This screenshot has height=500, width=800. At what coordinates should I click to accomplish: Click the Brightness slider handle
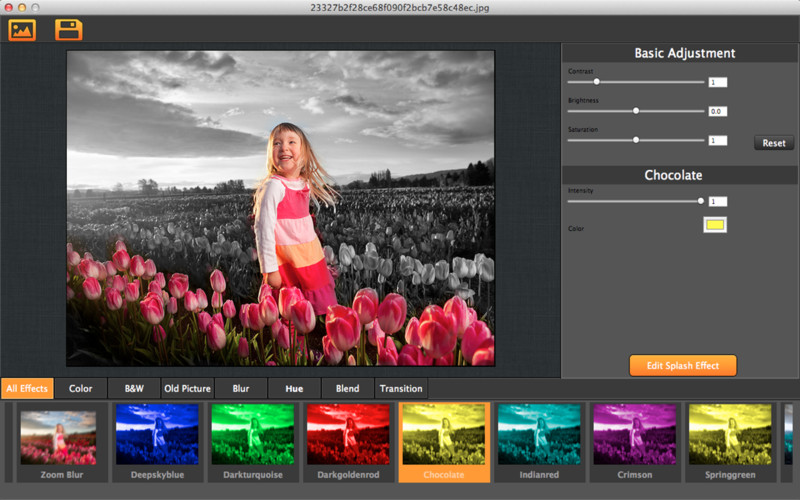pos(636,111)
